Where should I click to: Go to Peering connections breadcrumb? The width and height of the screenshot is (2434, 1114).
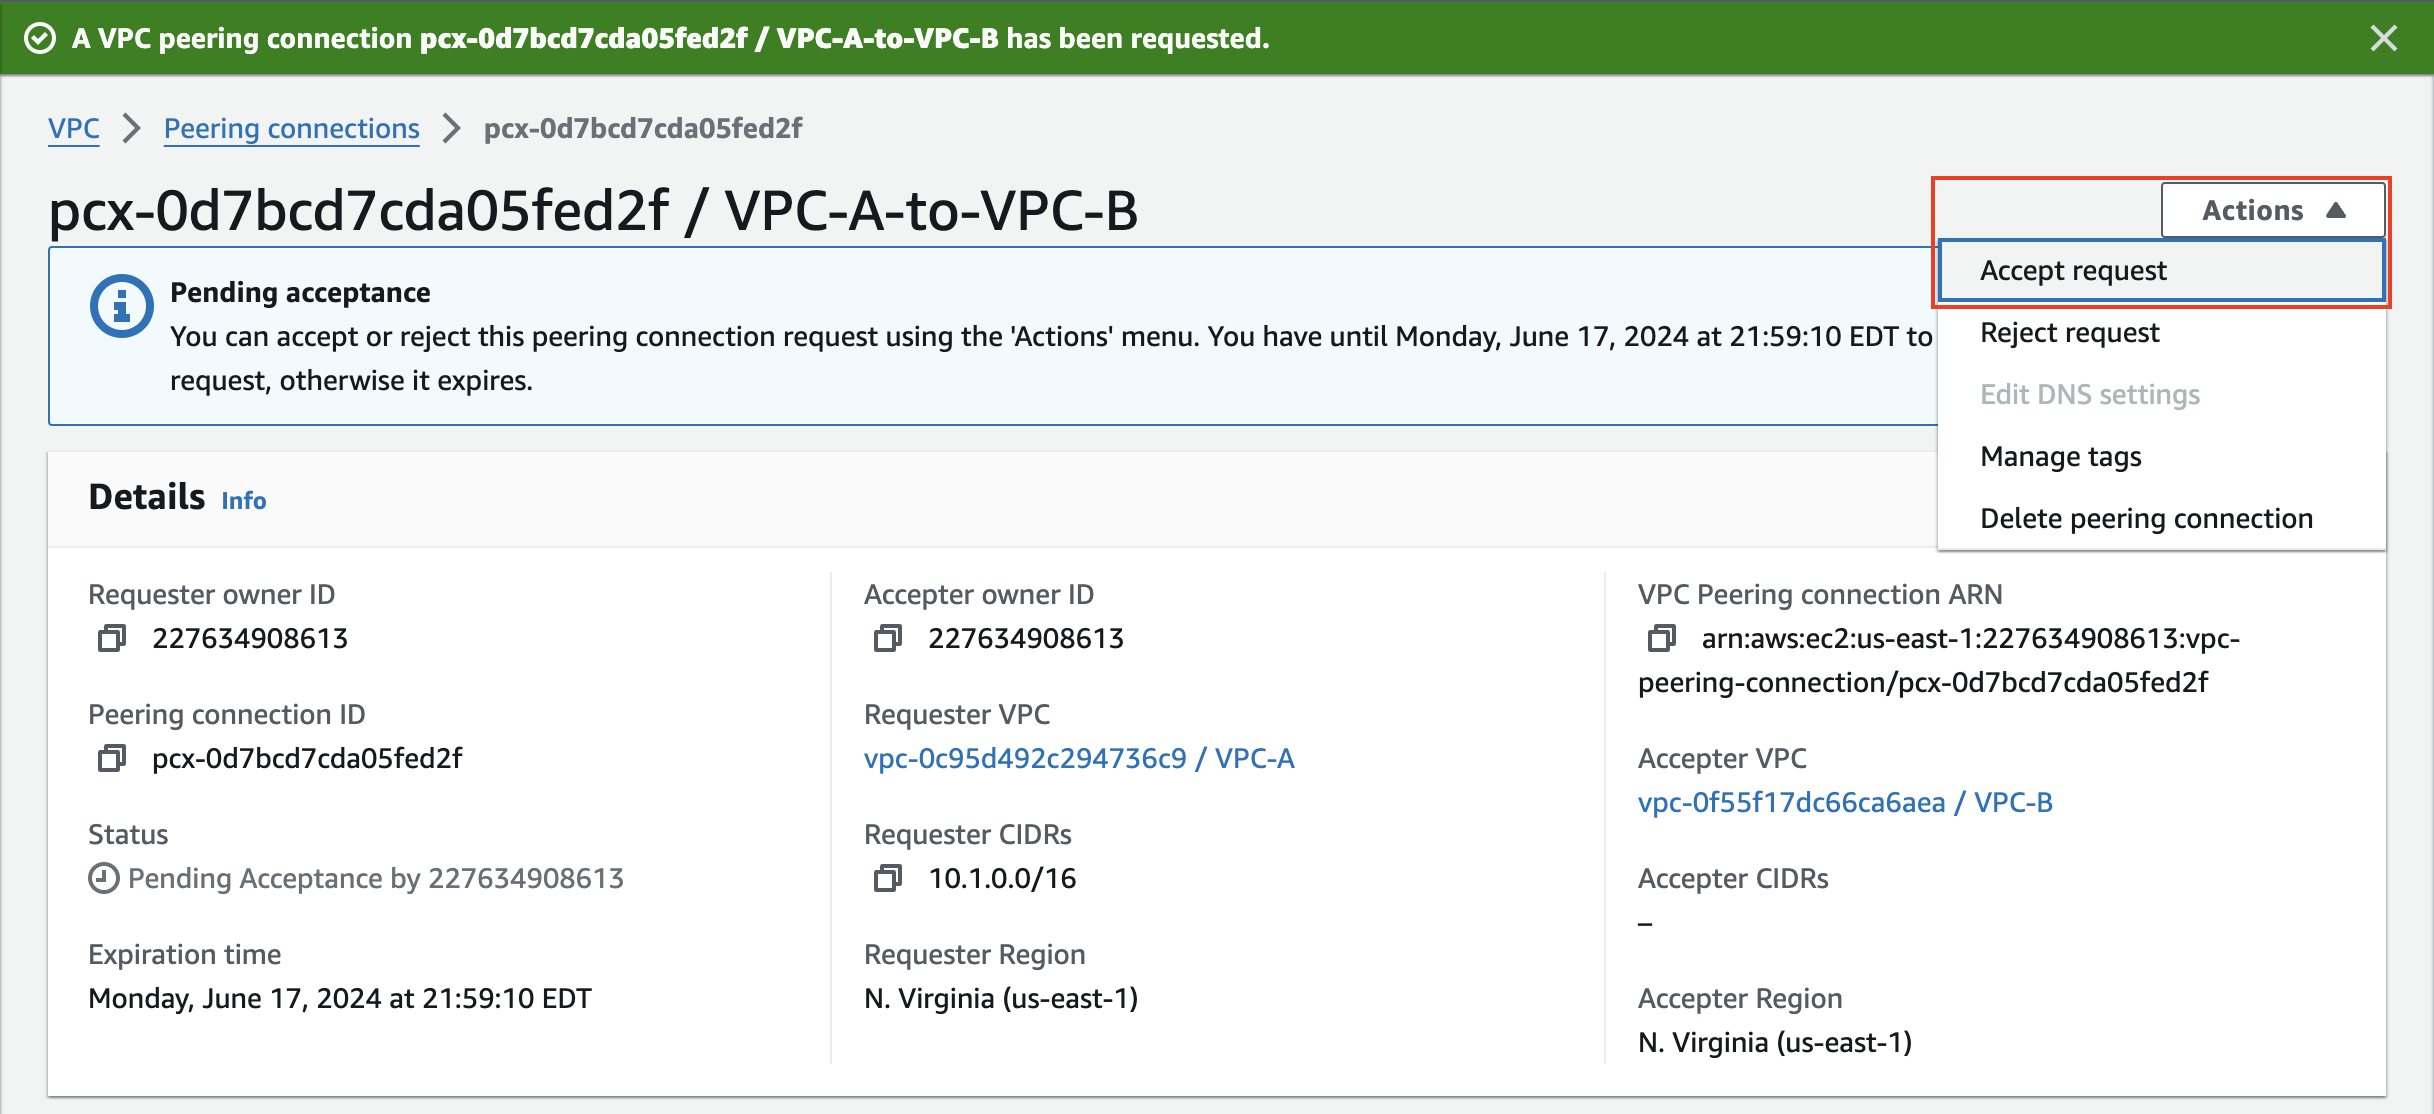(x=292, y=128)
